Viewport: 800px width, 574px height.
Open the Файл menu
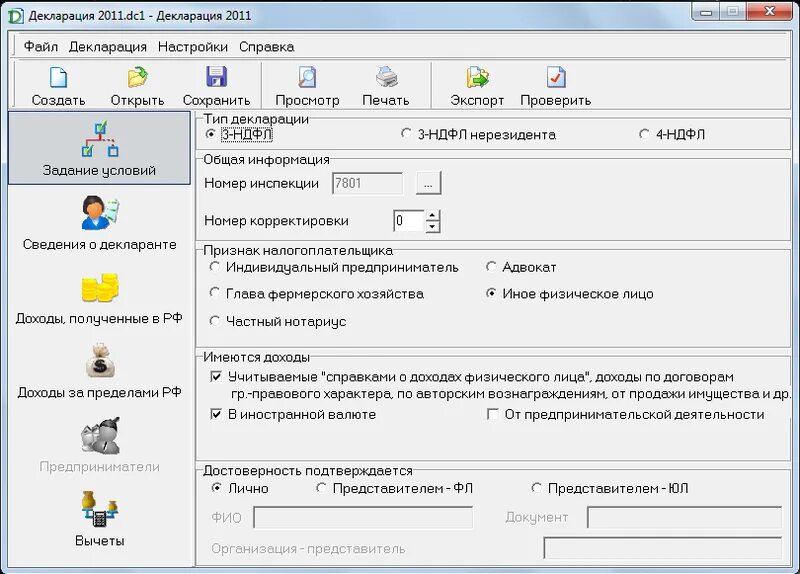coord(41,47)
